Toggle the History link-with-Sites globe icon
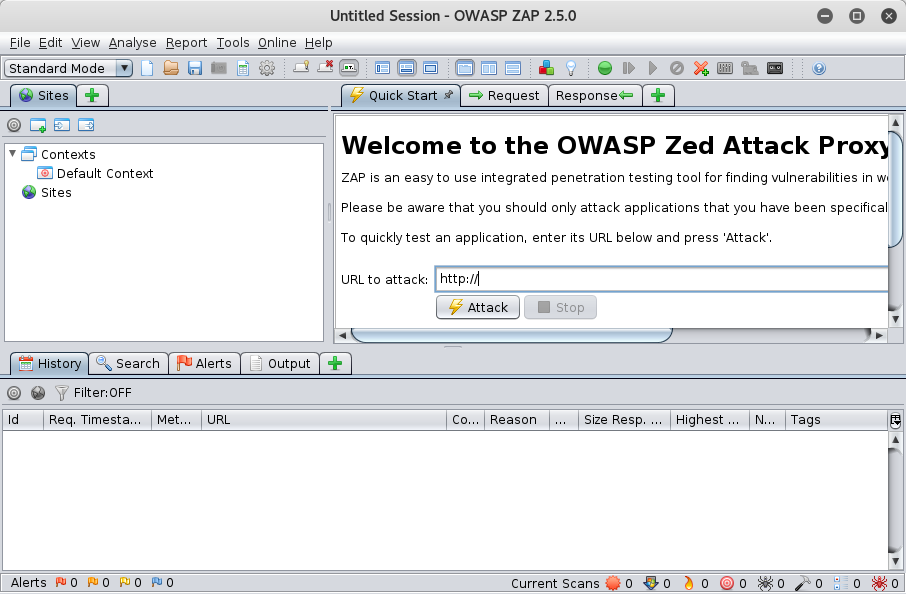Screen dimensions: 906x594 [x=38, y=393]
